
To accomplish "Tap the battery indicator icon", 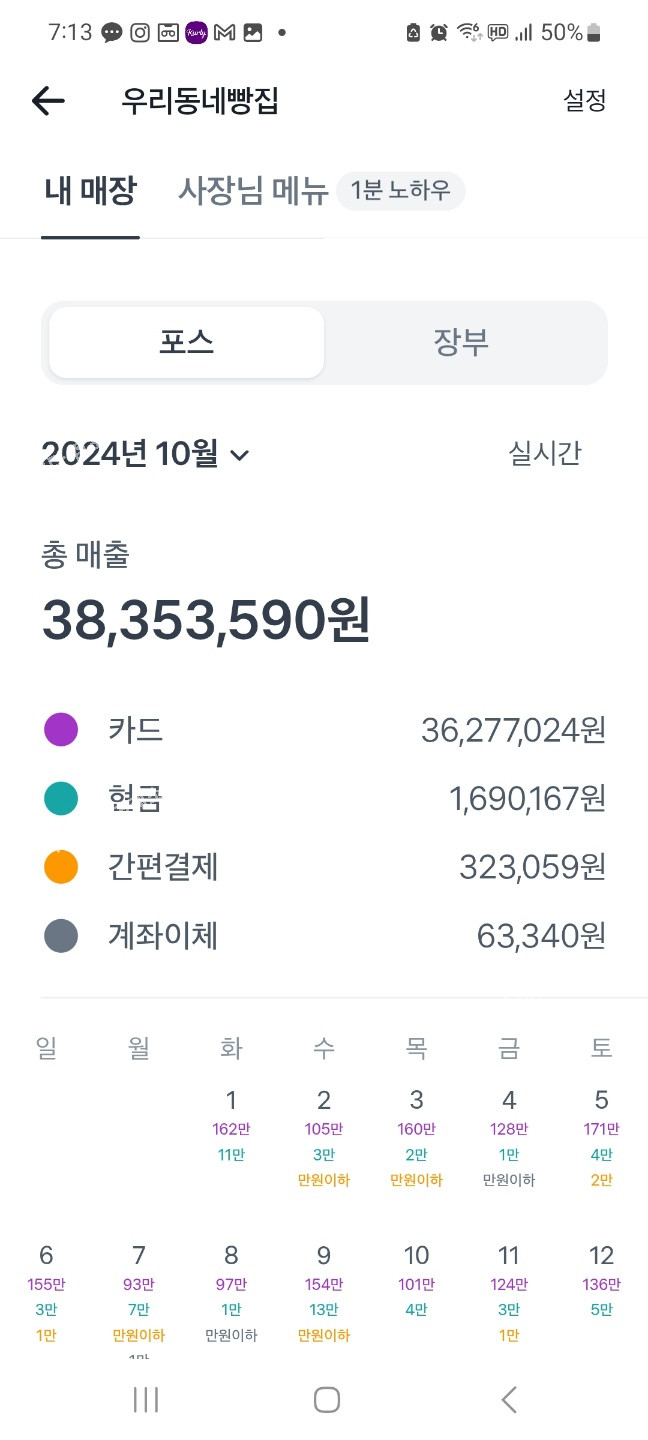I will click(594, 32).
